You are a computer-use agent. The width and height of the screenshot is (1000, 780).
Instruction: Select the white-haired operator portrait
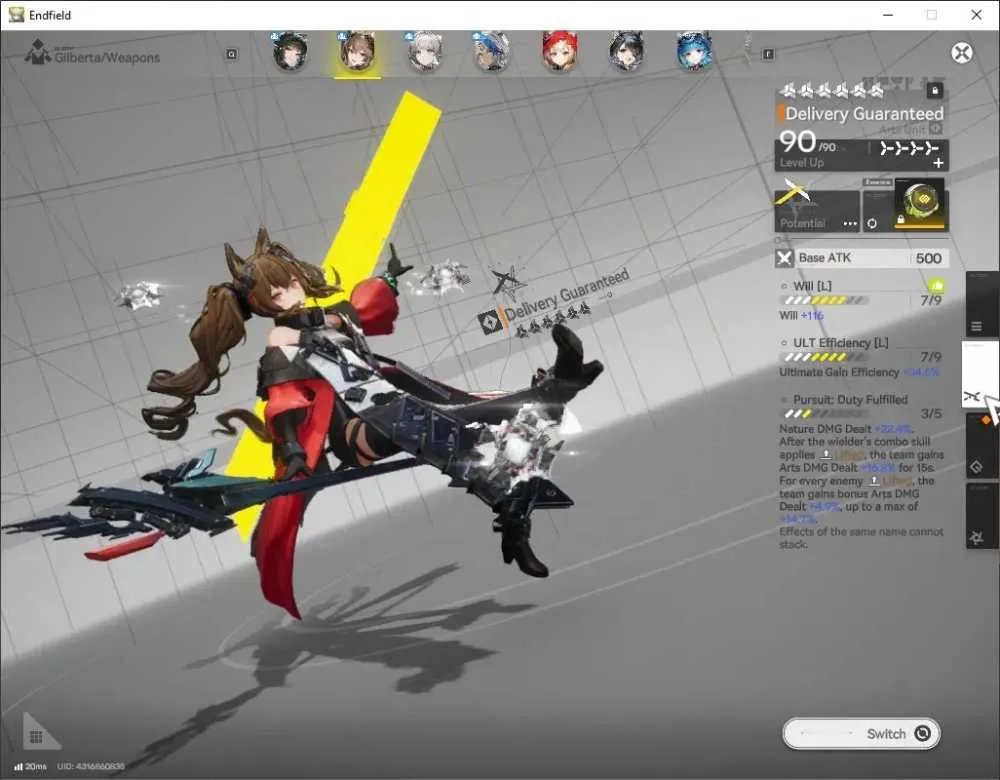click(425, 51)
